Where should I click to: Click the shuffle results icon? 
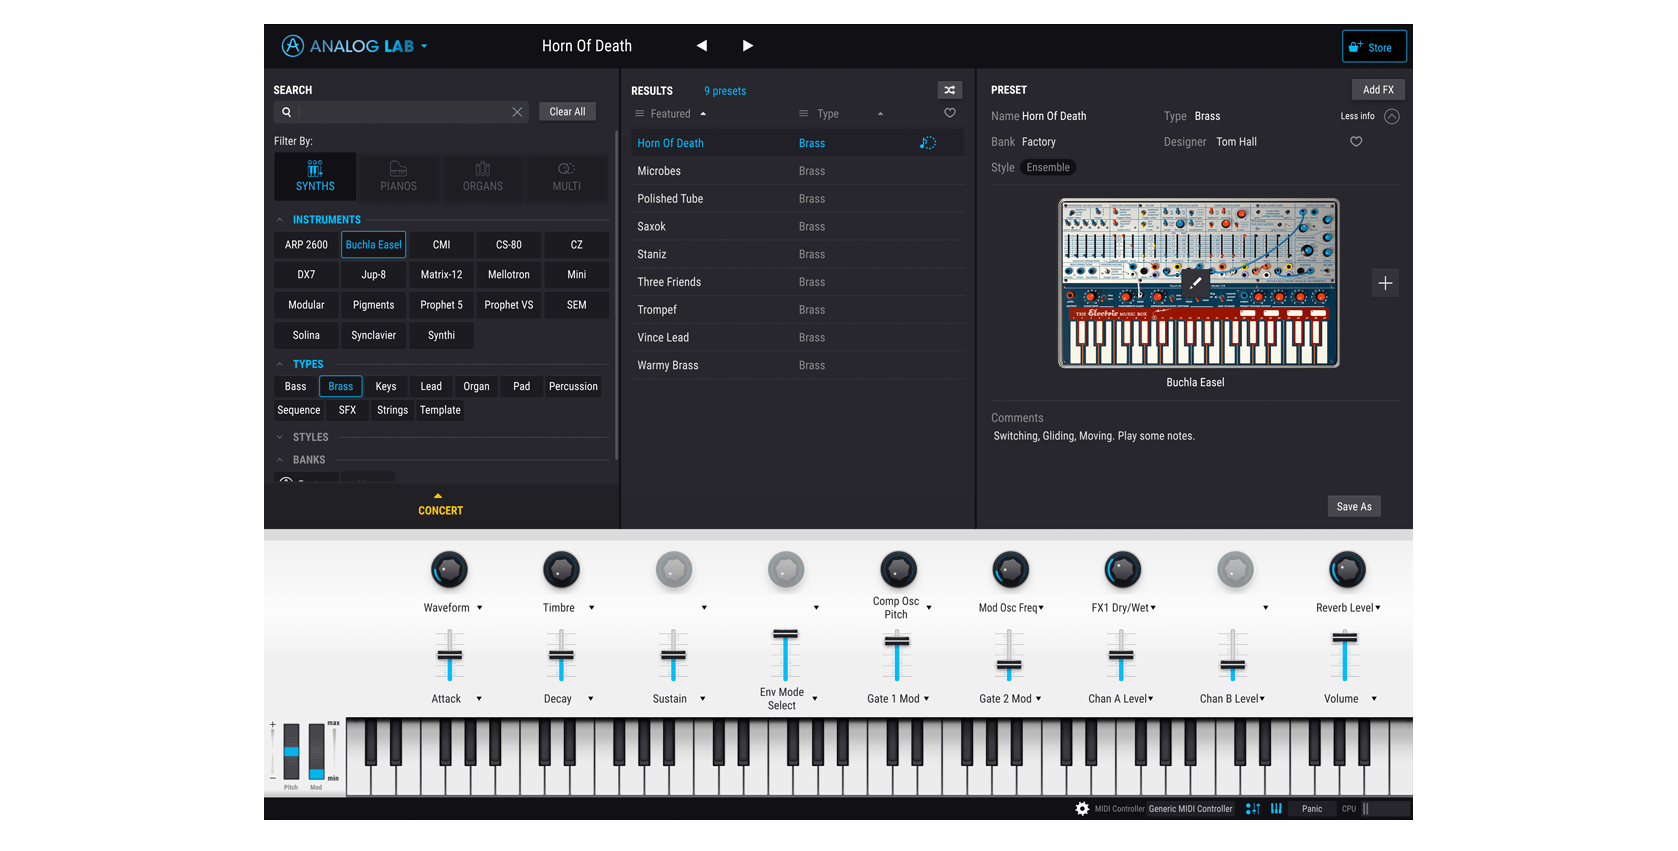point(949,90)
